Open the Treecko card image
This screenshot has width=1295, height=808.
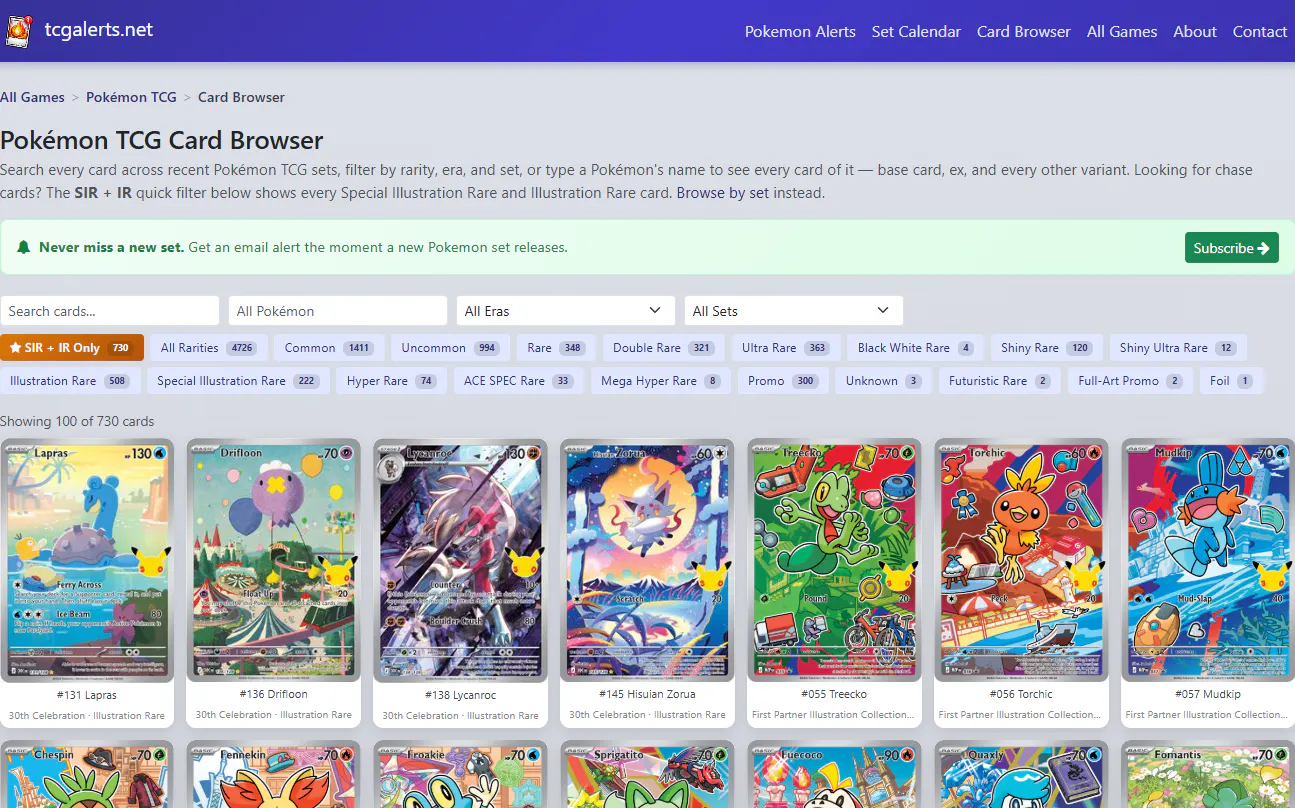[x=834, y=560]
